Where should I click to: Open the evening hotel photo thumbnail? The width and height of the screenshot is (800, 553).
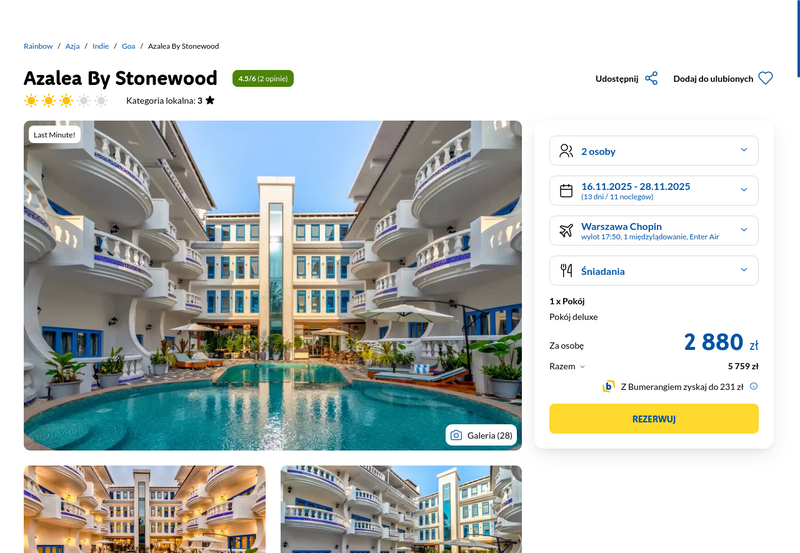click(x=144, y=509)
